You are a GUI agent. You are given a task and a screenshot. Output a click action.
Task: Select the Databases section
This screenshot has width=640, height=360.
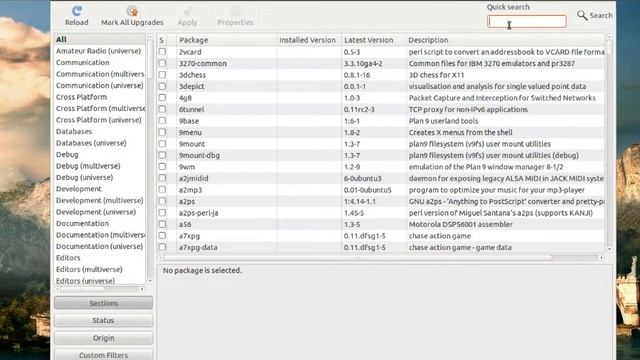(74, 131)
